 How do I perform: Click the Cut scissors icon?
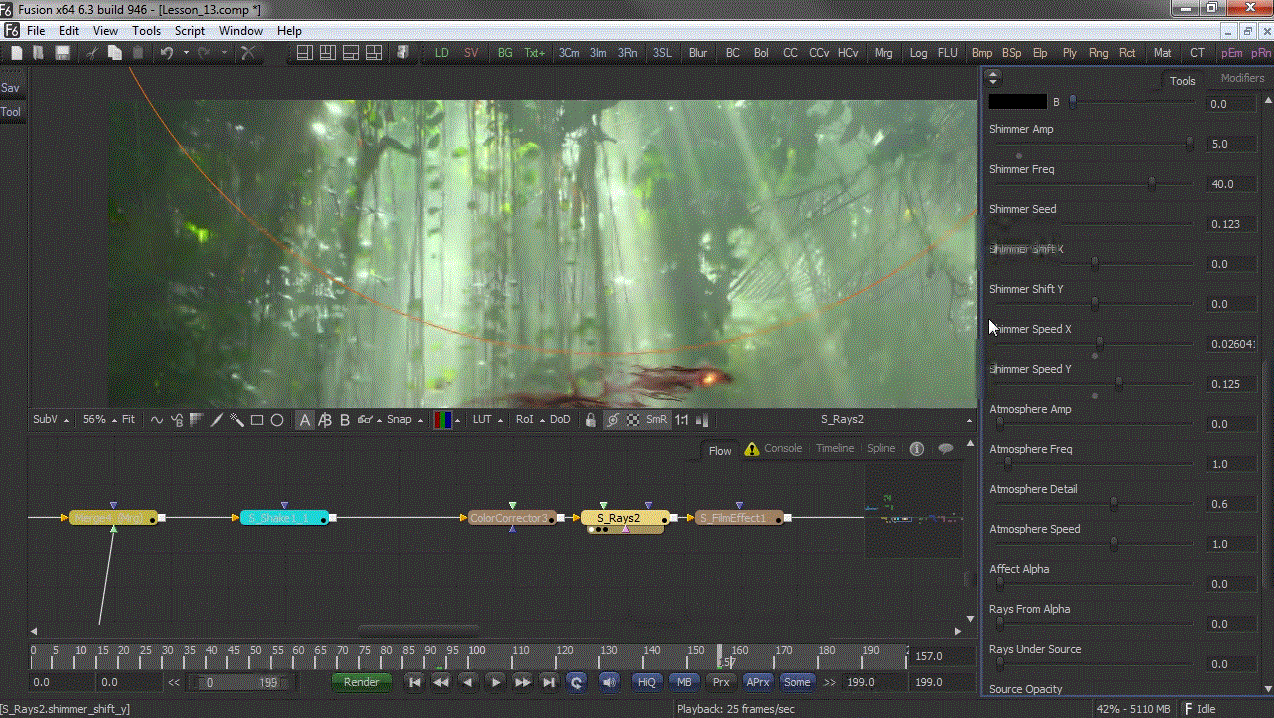(x=92, y=53)
